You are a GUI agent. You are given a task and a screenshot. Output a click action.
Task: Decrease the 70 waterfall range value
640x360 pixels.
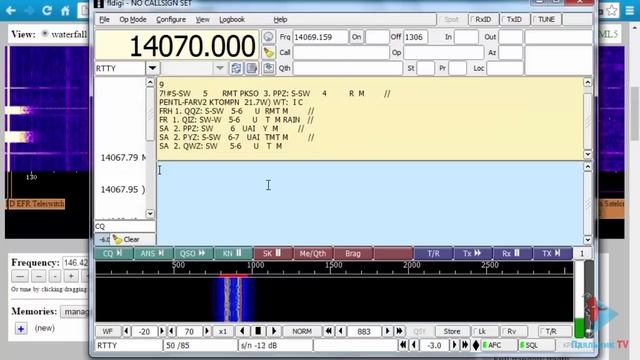click(171, 331)
